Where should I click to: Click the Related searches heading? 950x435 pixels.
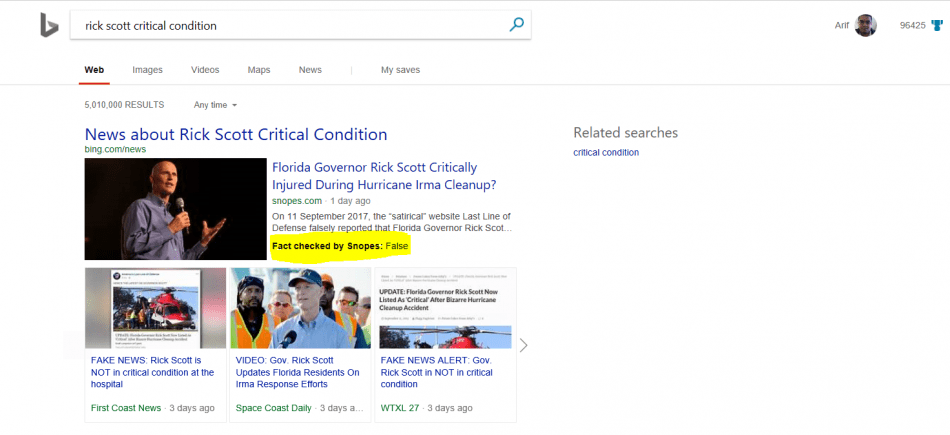click(x=626, y=133)
